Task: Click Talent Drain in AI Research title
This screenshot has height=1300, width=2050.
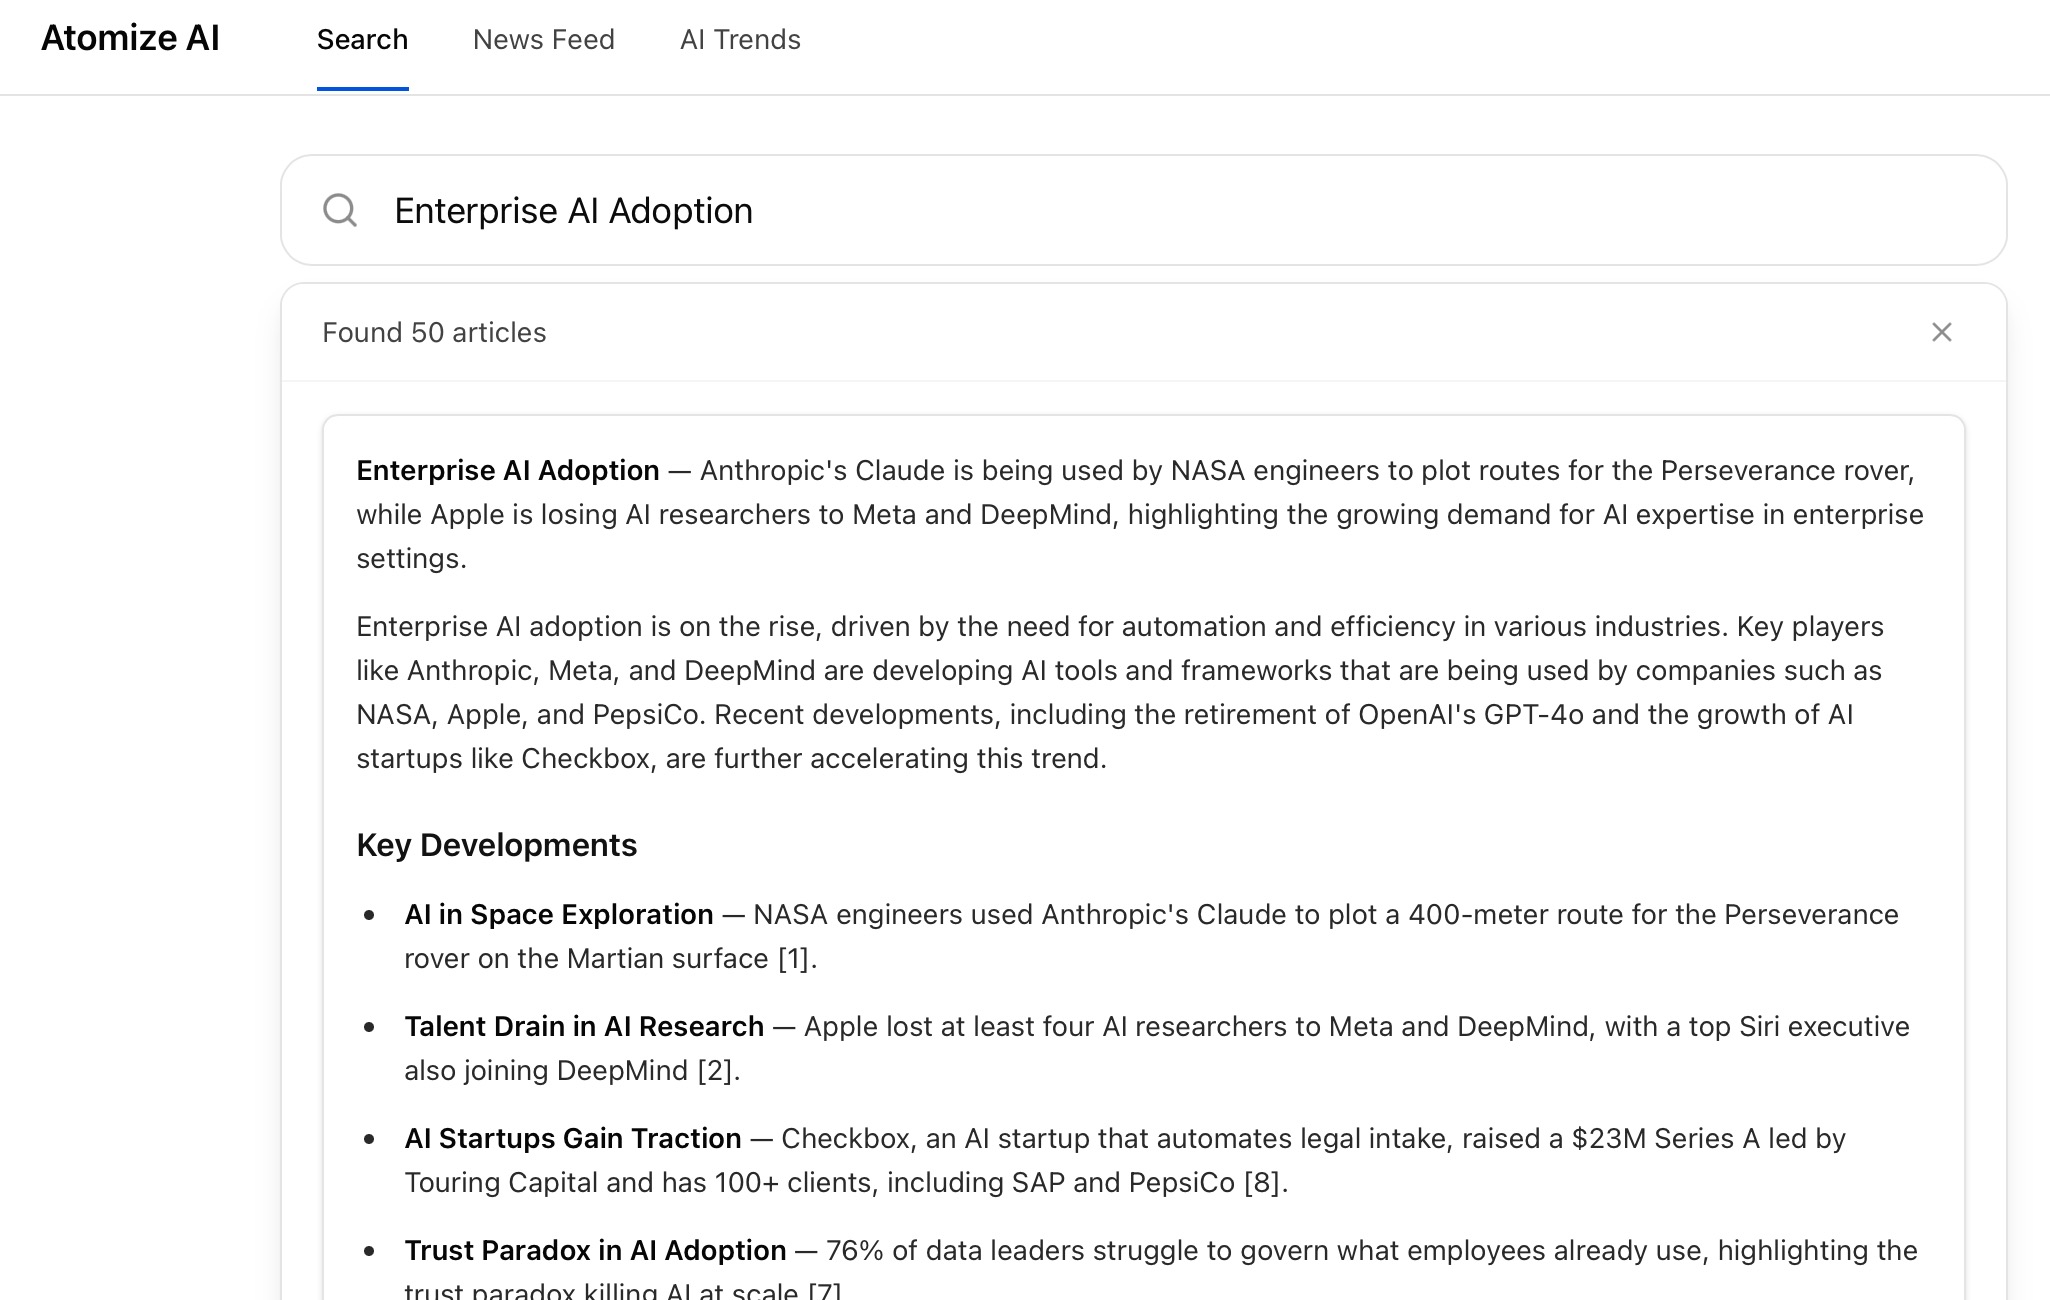Action: [584, 1026]
